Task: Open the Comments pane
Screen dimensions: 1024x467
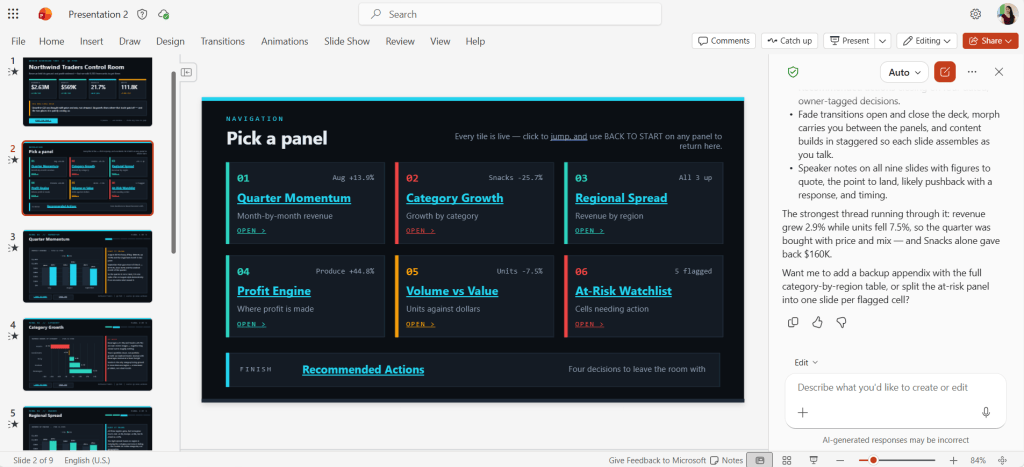Action: [724, 40]
